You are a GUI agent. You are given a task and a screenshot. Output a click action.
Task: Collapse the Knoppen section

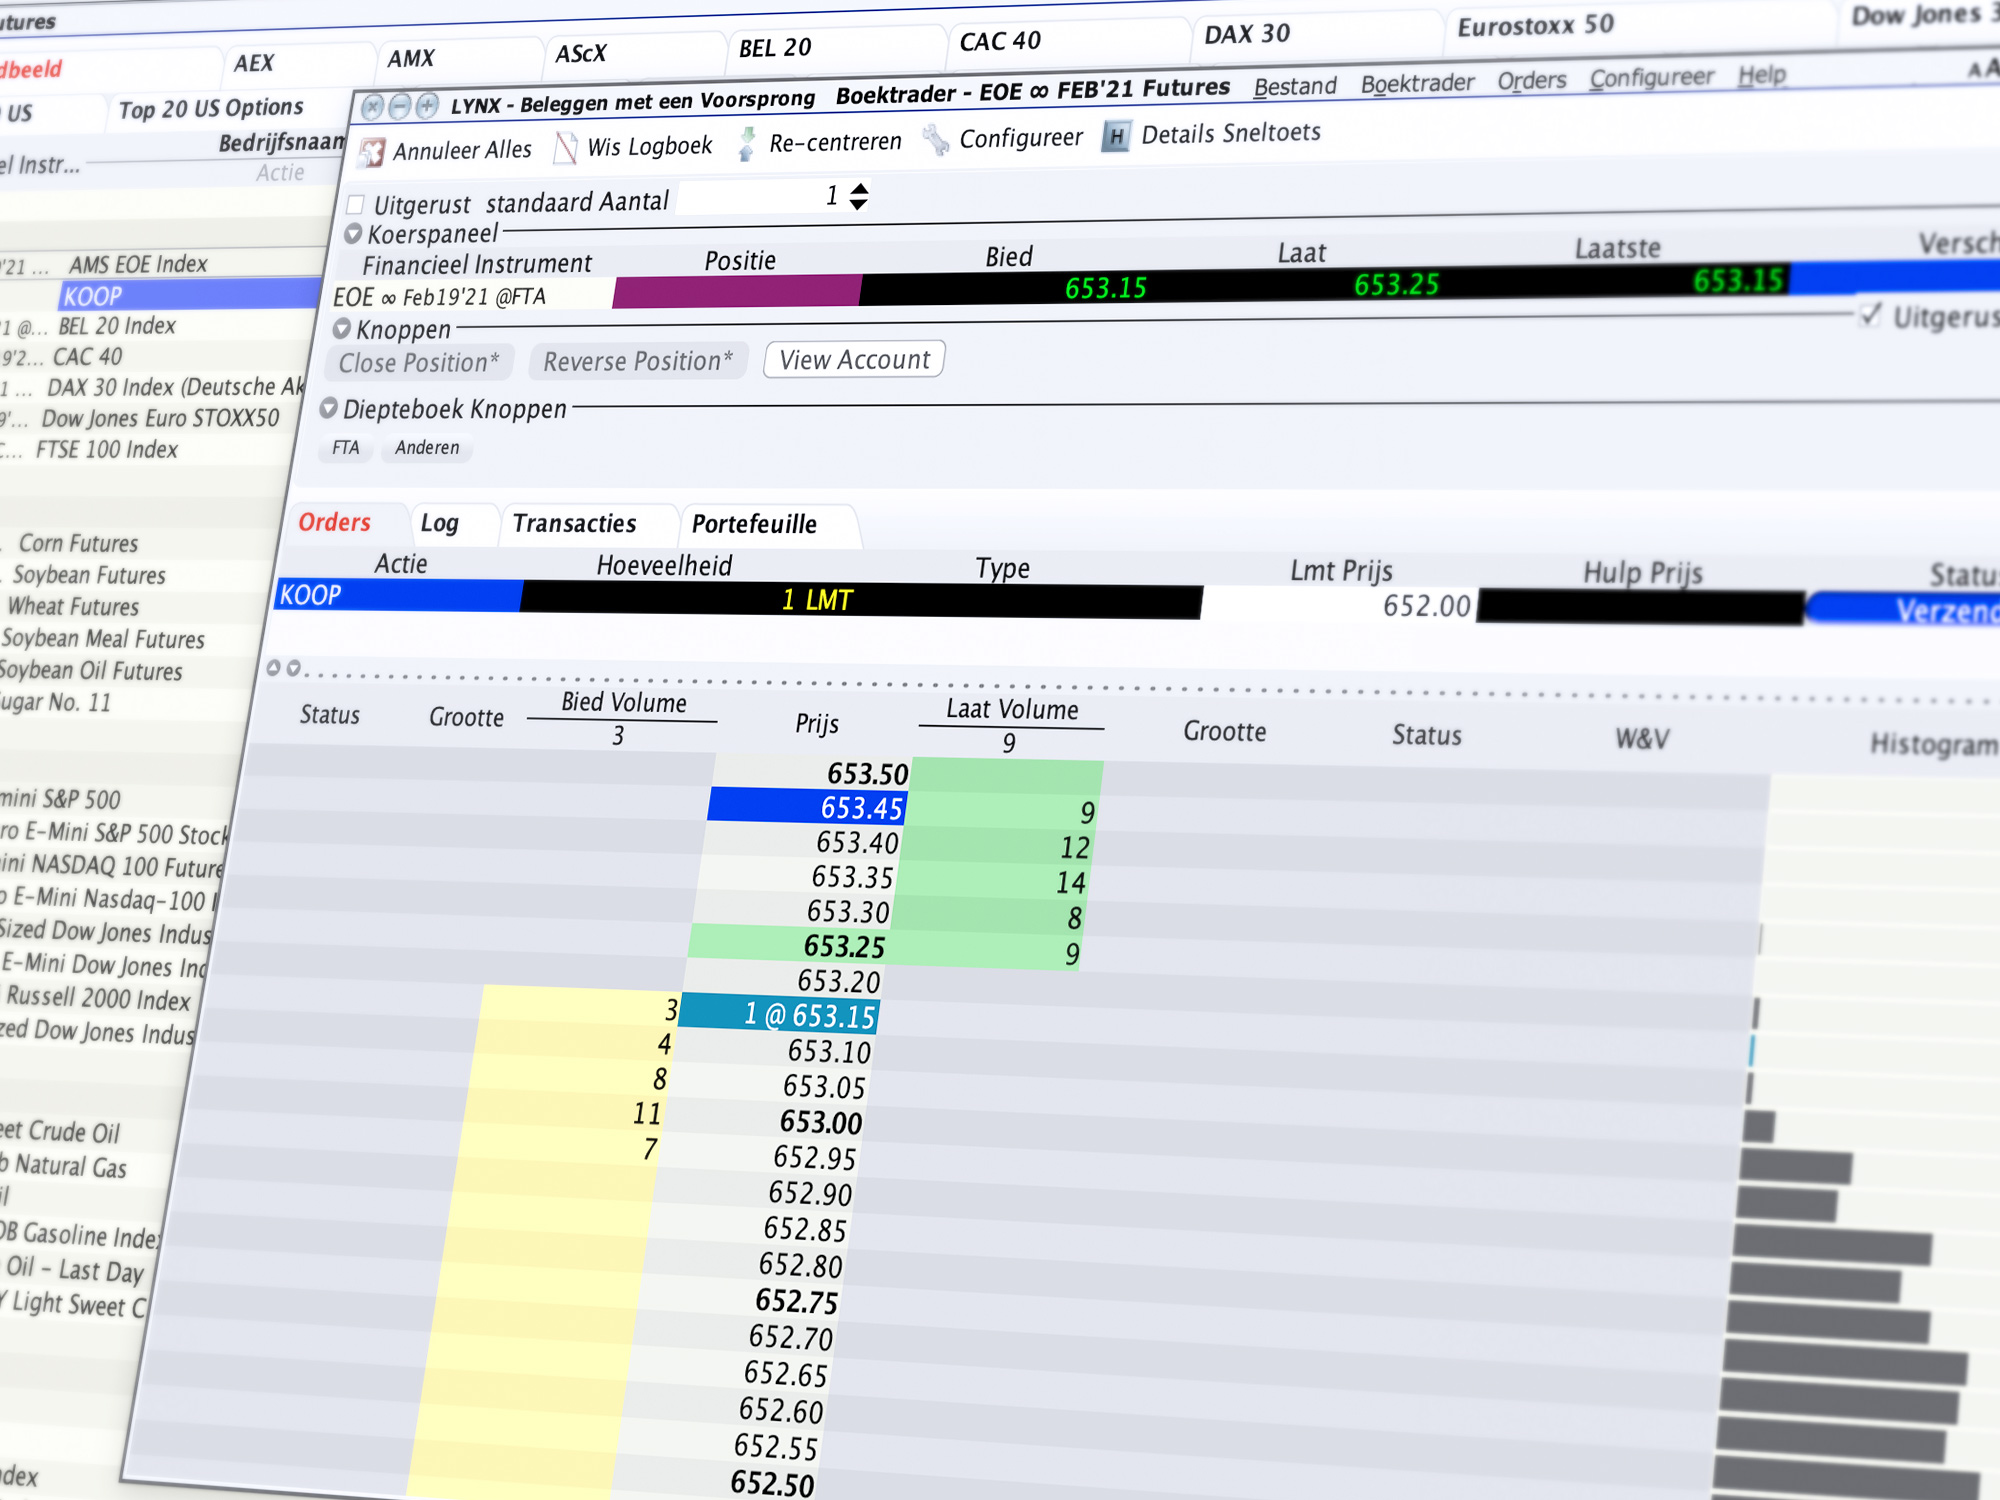tap(342, 328)
